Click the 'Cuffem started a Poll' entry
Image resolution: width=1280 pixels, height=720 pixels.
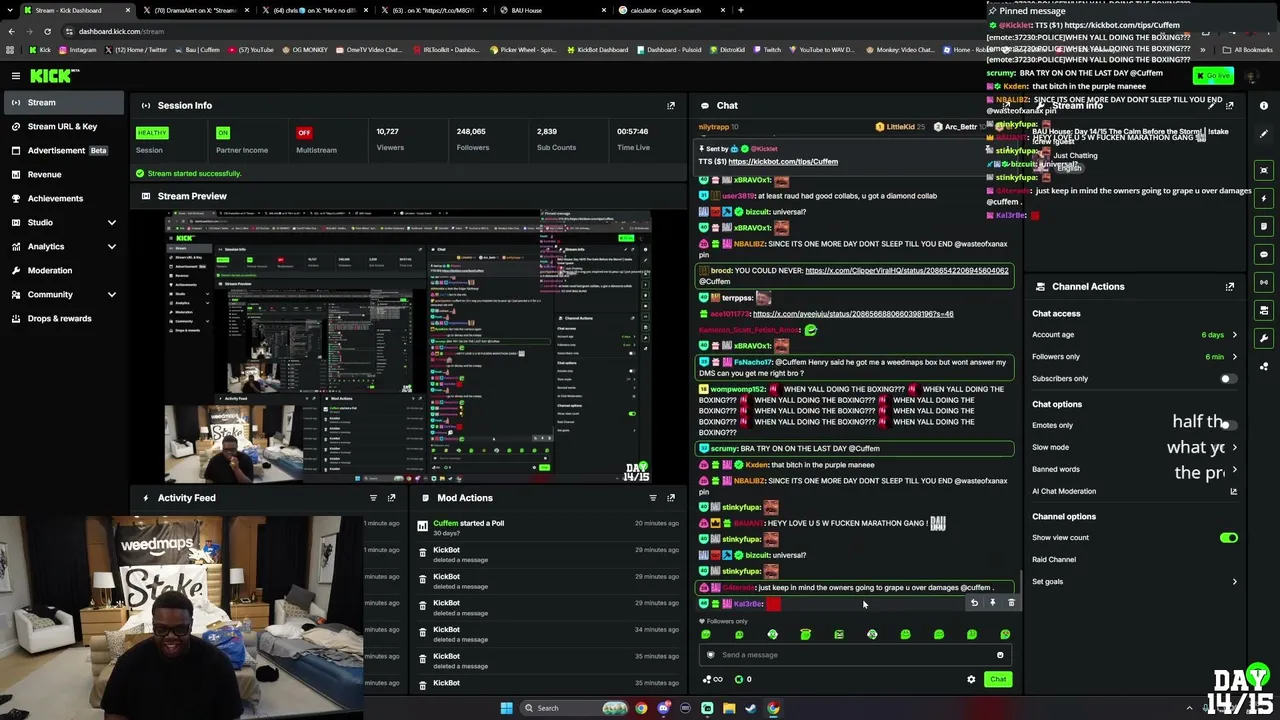coord(547,527)
